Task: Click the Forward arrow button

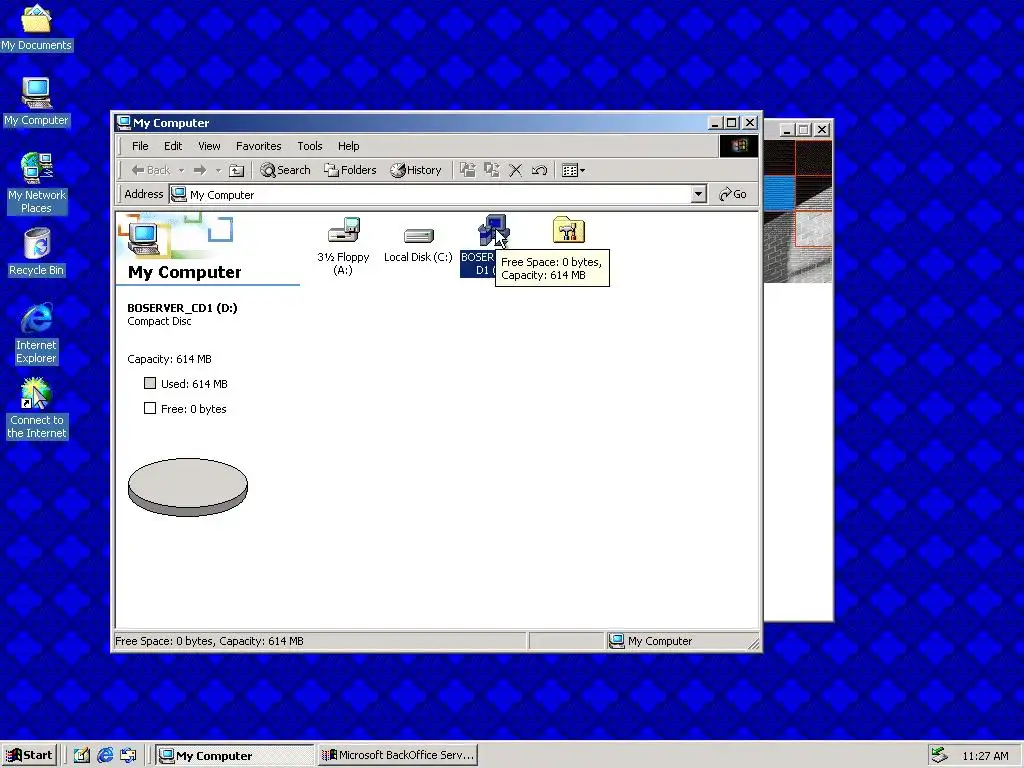Action: coord(200,170)
